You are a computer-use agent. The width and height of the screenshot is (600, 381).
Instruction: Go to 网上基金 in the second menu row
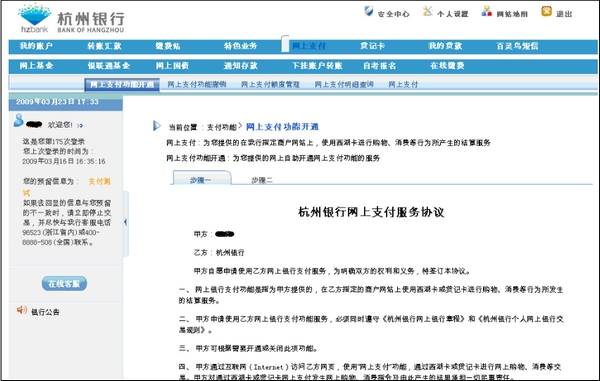36,66
